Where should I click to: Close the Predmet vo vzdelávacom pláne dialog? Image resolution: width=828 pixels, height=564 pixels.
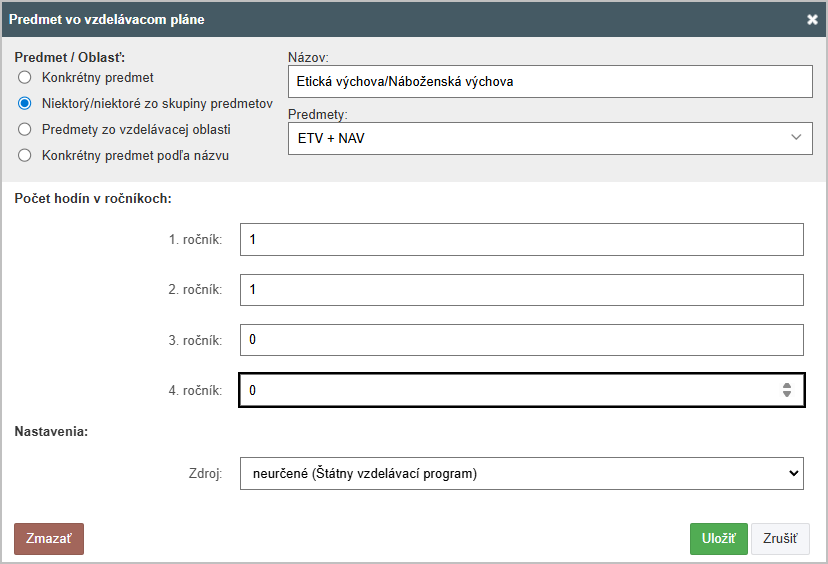812,20
